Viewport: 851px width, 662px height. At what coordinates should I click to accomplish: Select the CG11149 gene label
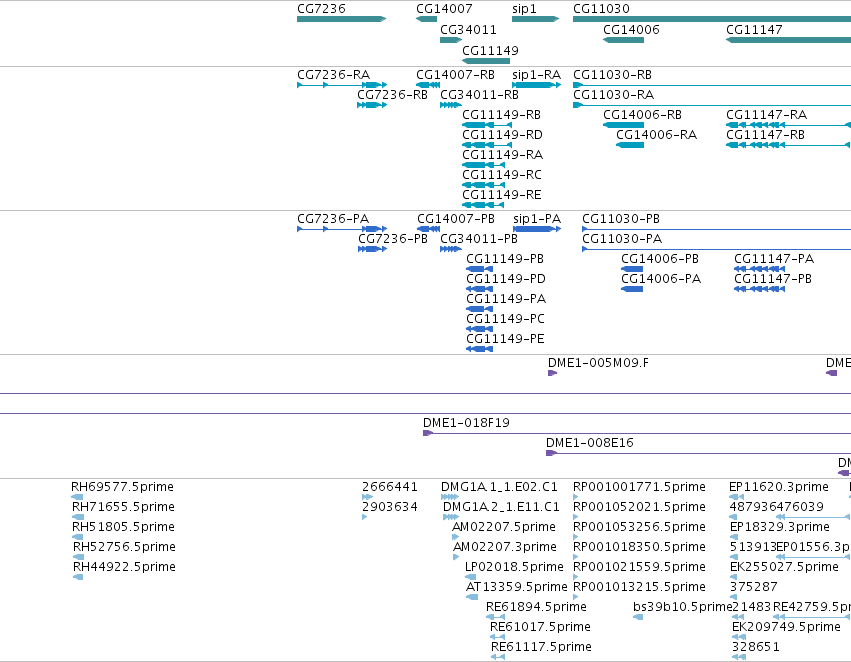[x=490, y=50]
